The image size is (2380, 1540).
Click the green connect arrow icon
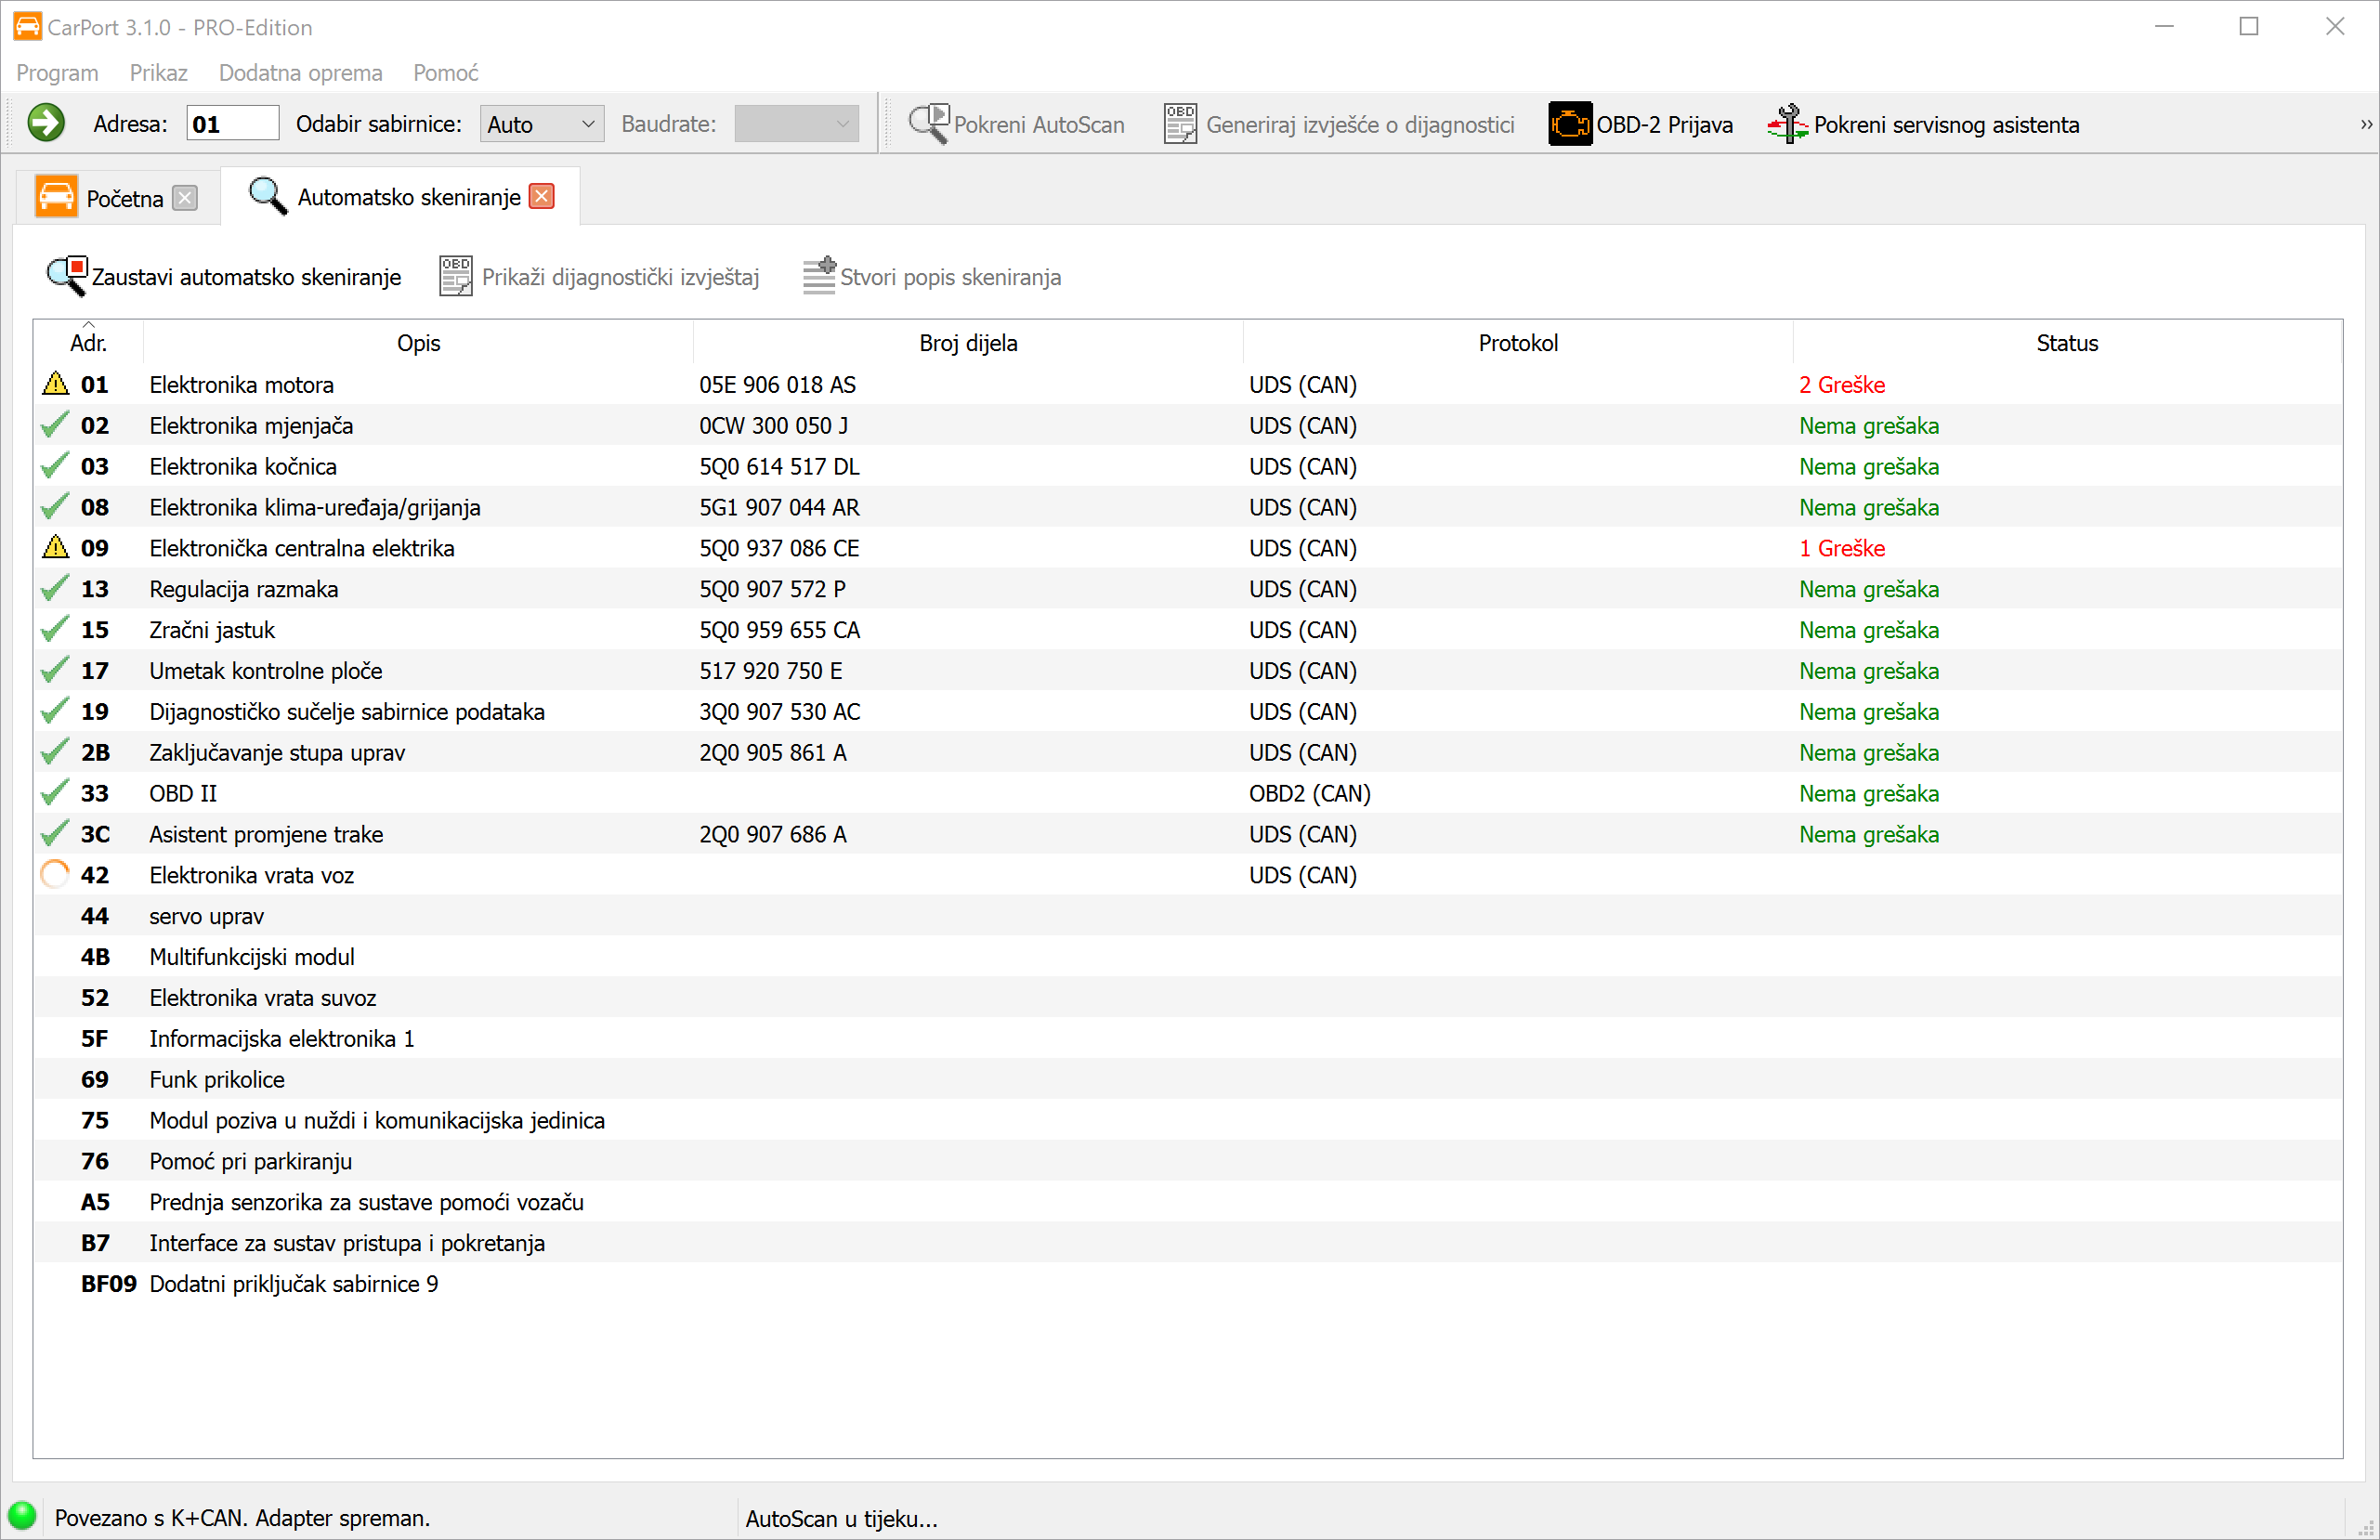click(x=46, y=124)
